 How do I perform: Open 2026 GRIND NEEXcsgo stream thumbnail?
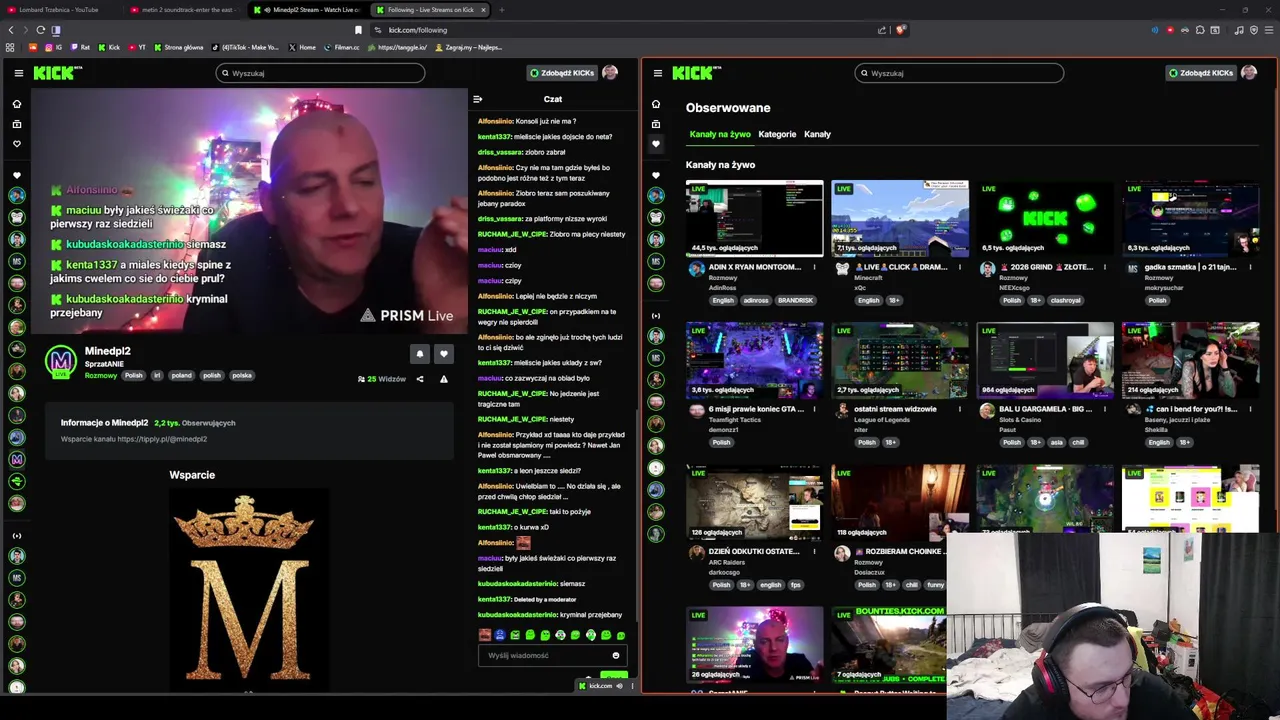(1045, 218)
